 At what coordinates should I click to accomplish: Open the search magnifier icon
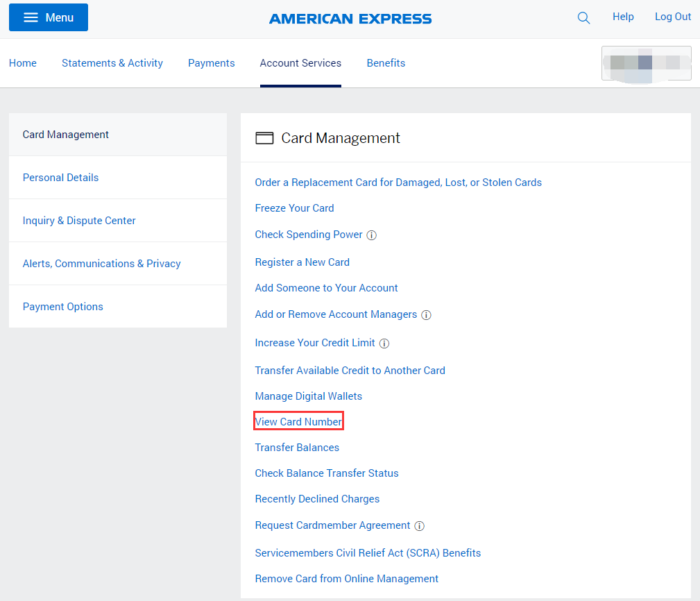(x=583, y=18)
